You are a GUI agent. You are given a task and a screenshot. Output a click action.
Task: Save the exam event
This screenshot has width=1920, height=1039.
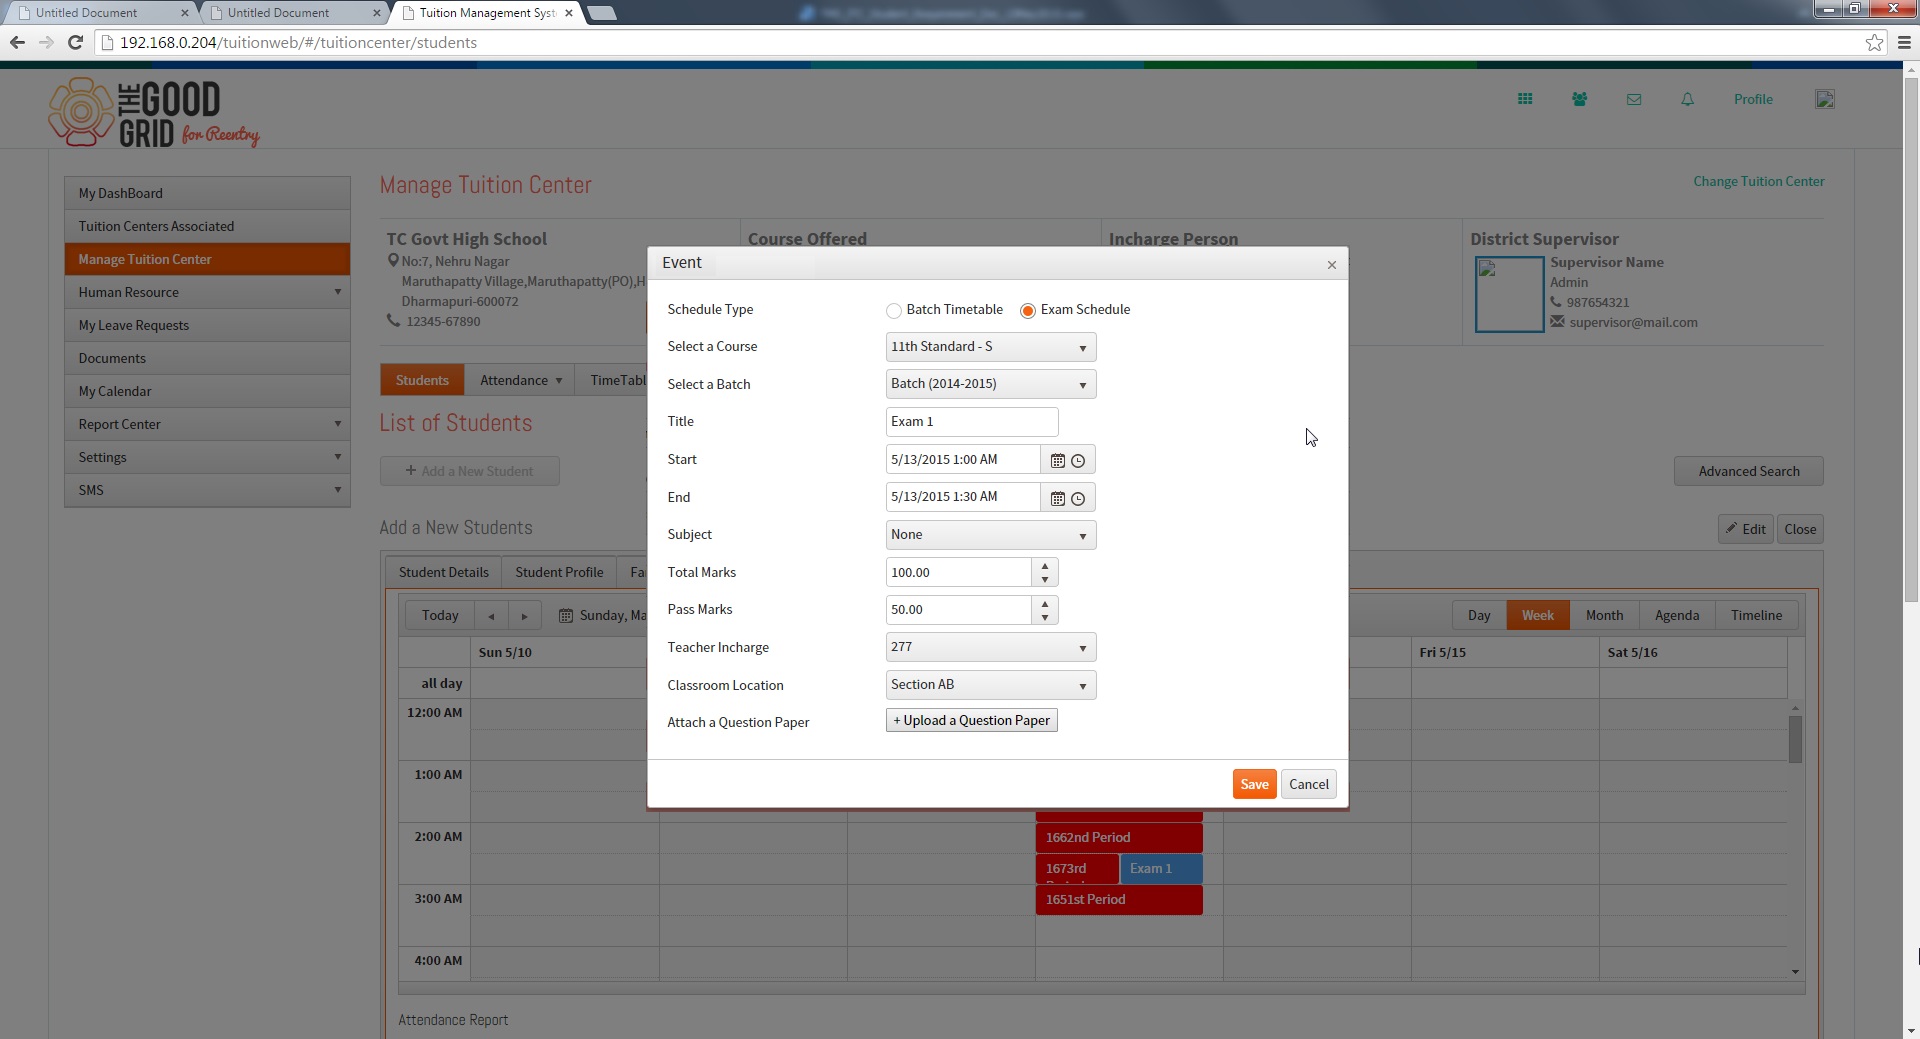(1254, 784)
